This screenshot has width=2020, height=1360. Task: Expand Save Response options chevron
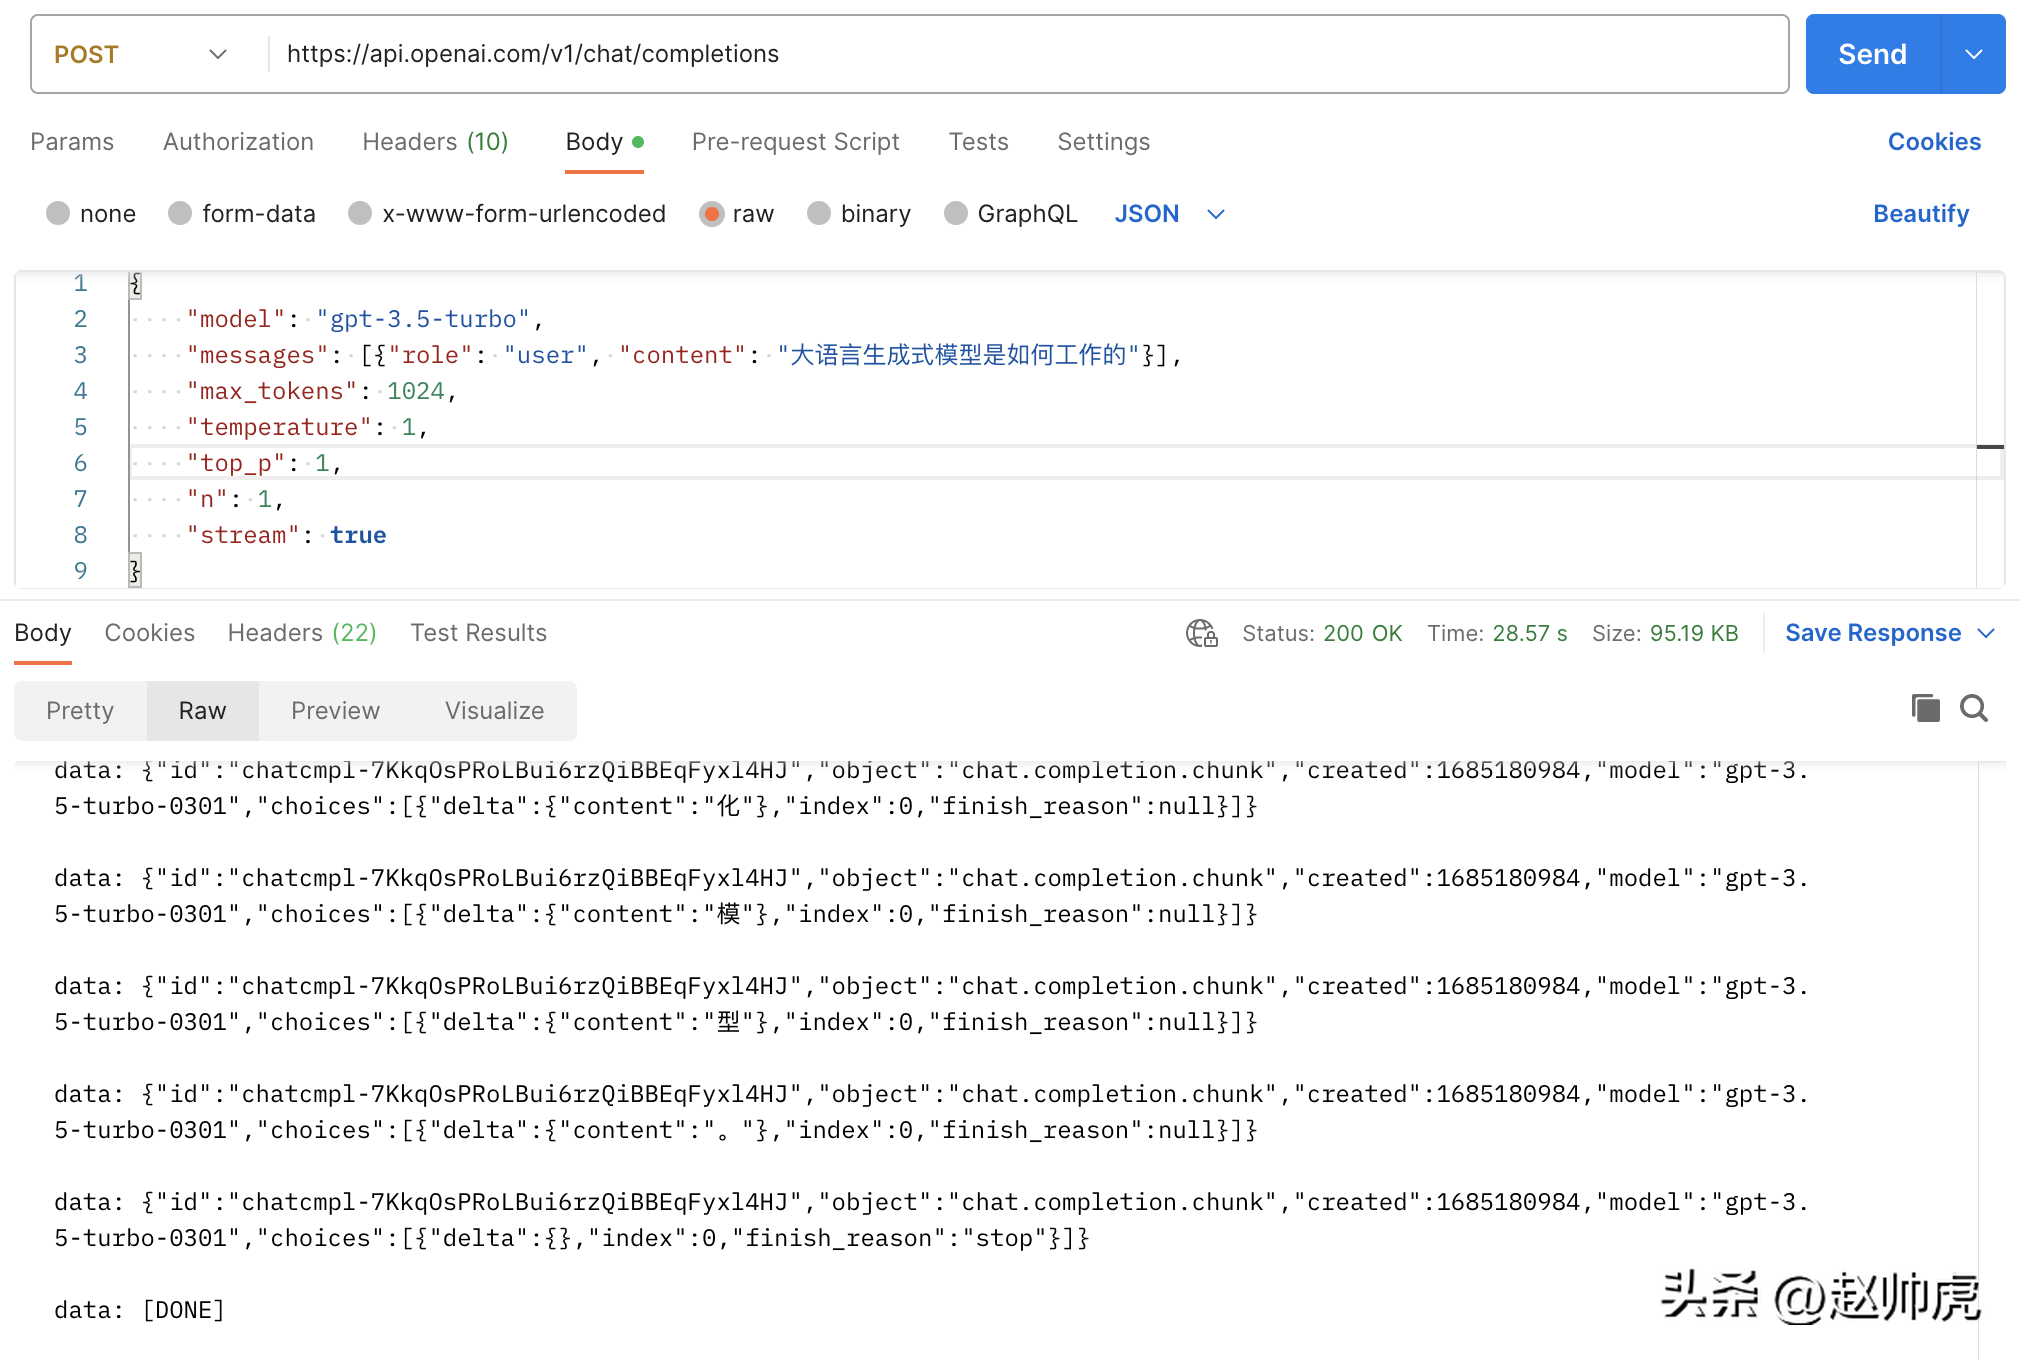click(x=1987, y=633)
